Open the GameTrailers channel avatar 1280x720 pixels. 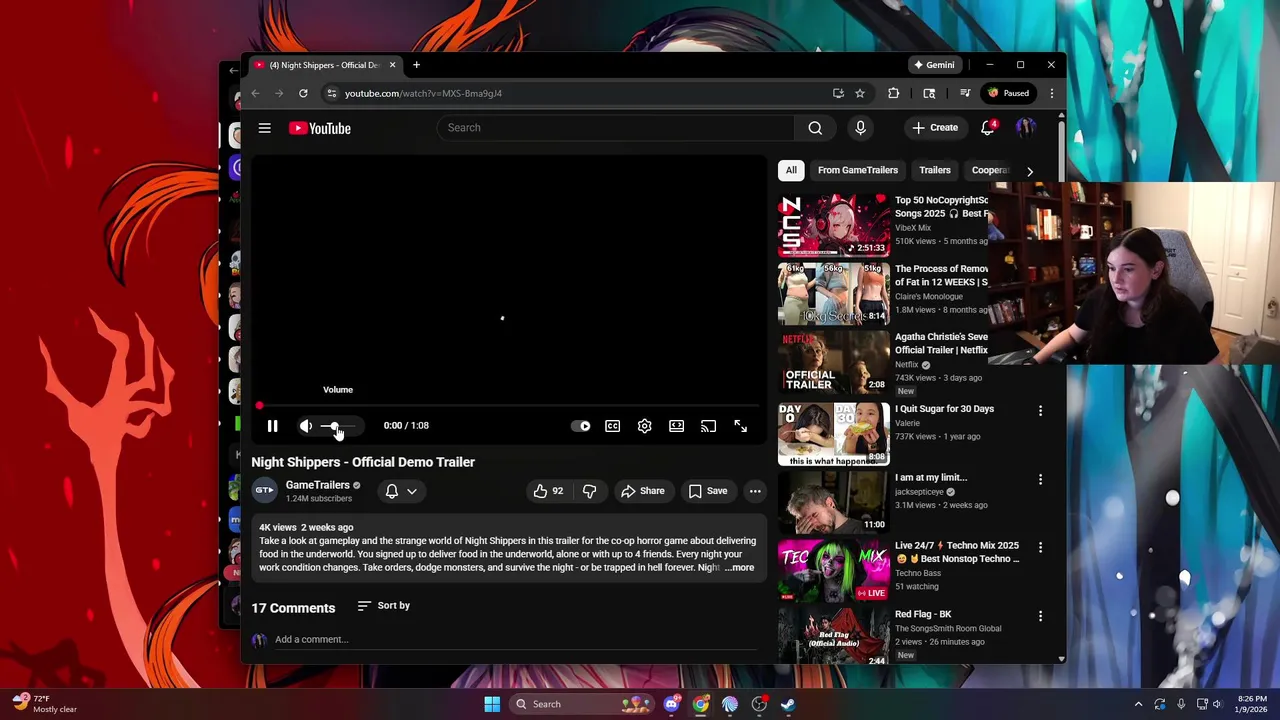[x=264, y=491]
